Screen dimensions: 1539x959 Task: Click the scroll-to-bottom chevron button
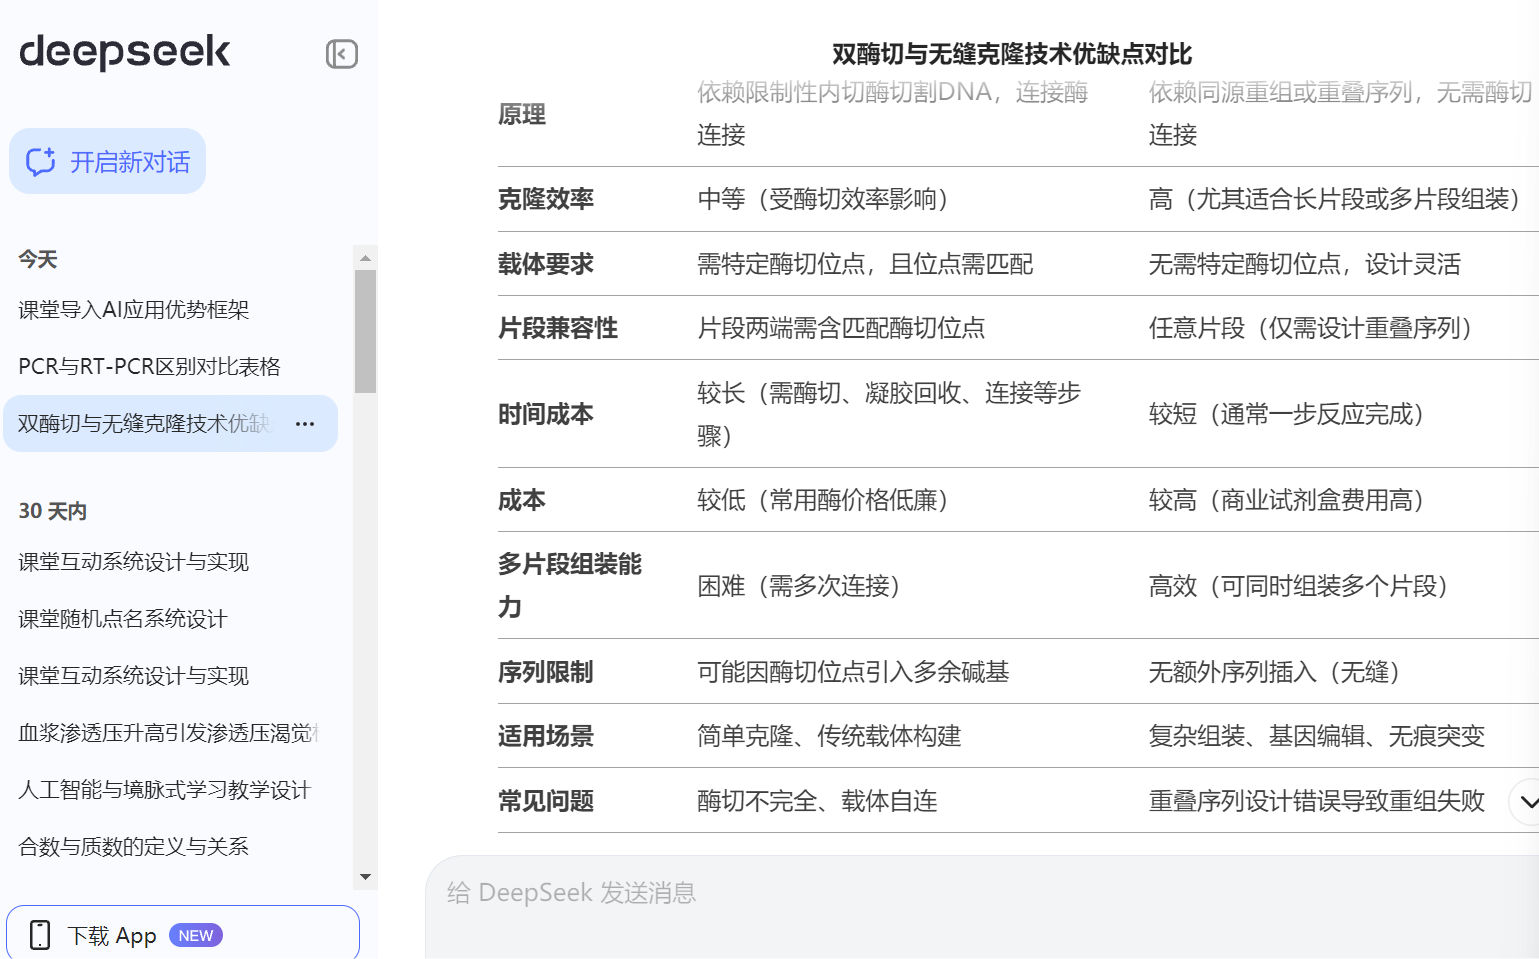[1526, 801]
